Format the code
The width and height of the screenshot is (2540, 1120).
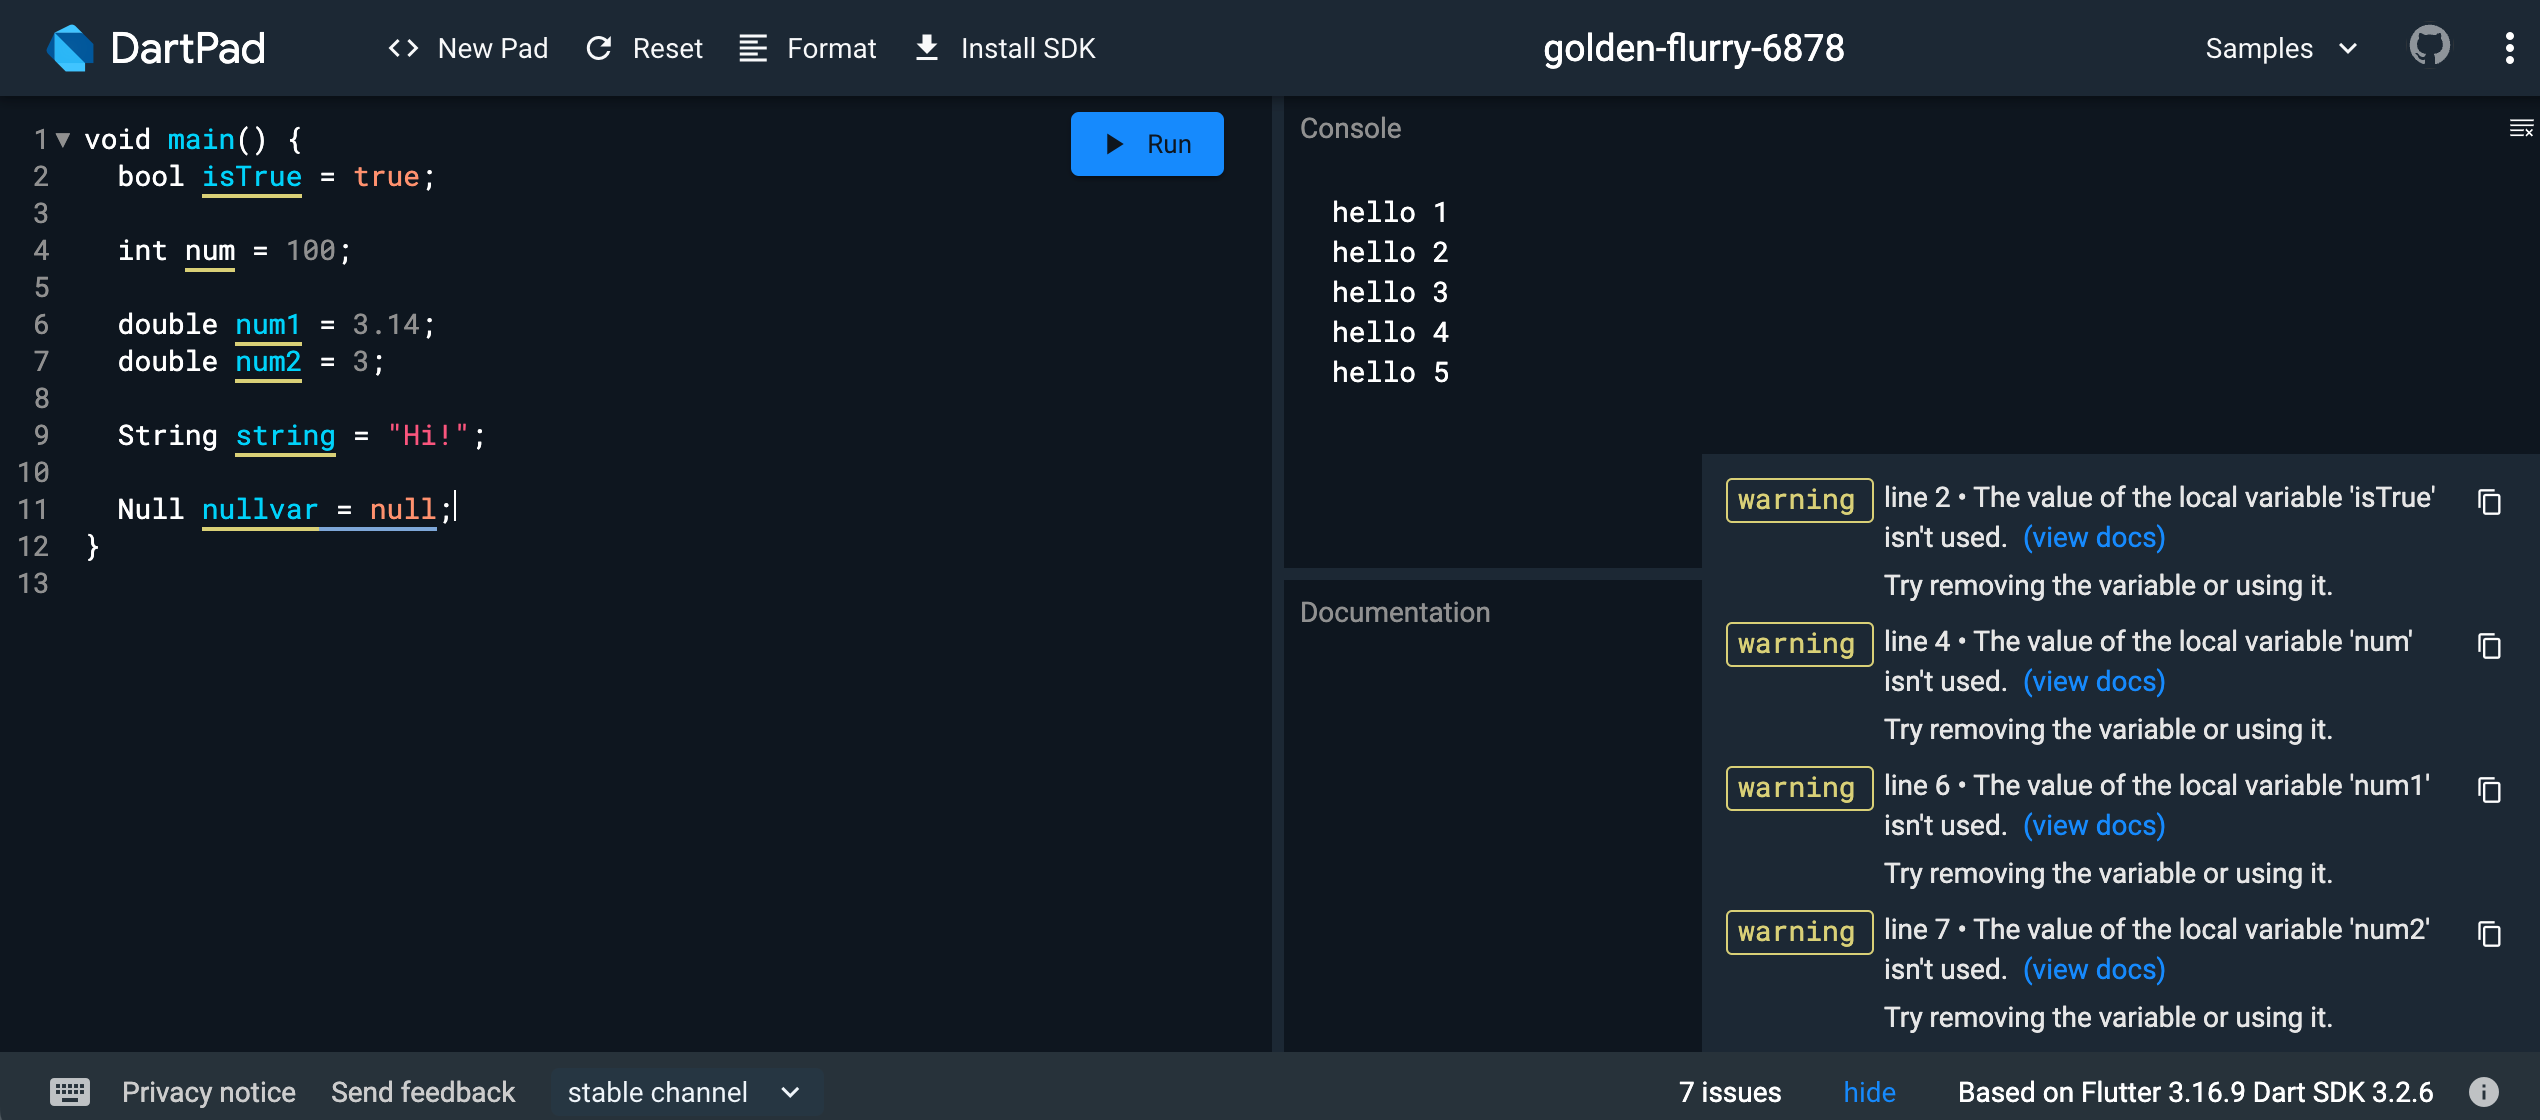point(808,48)
